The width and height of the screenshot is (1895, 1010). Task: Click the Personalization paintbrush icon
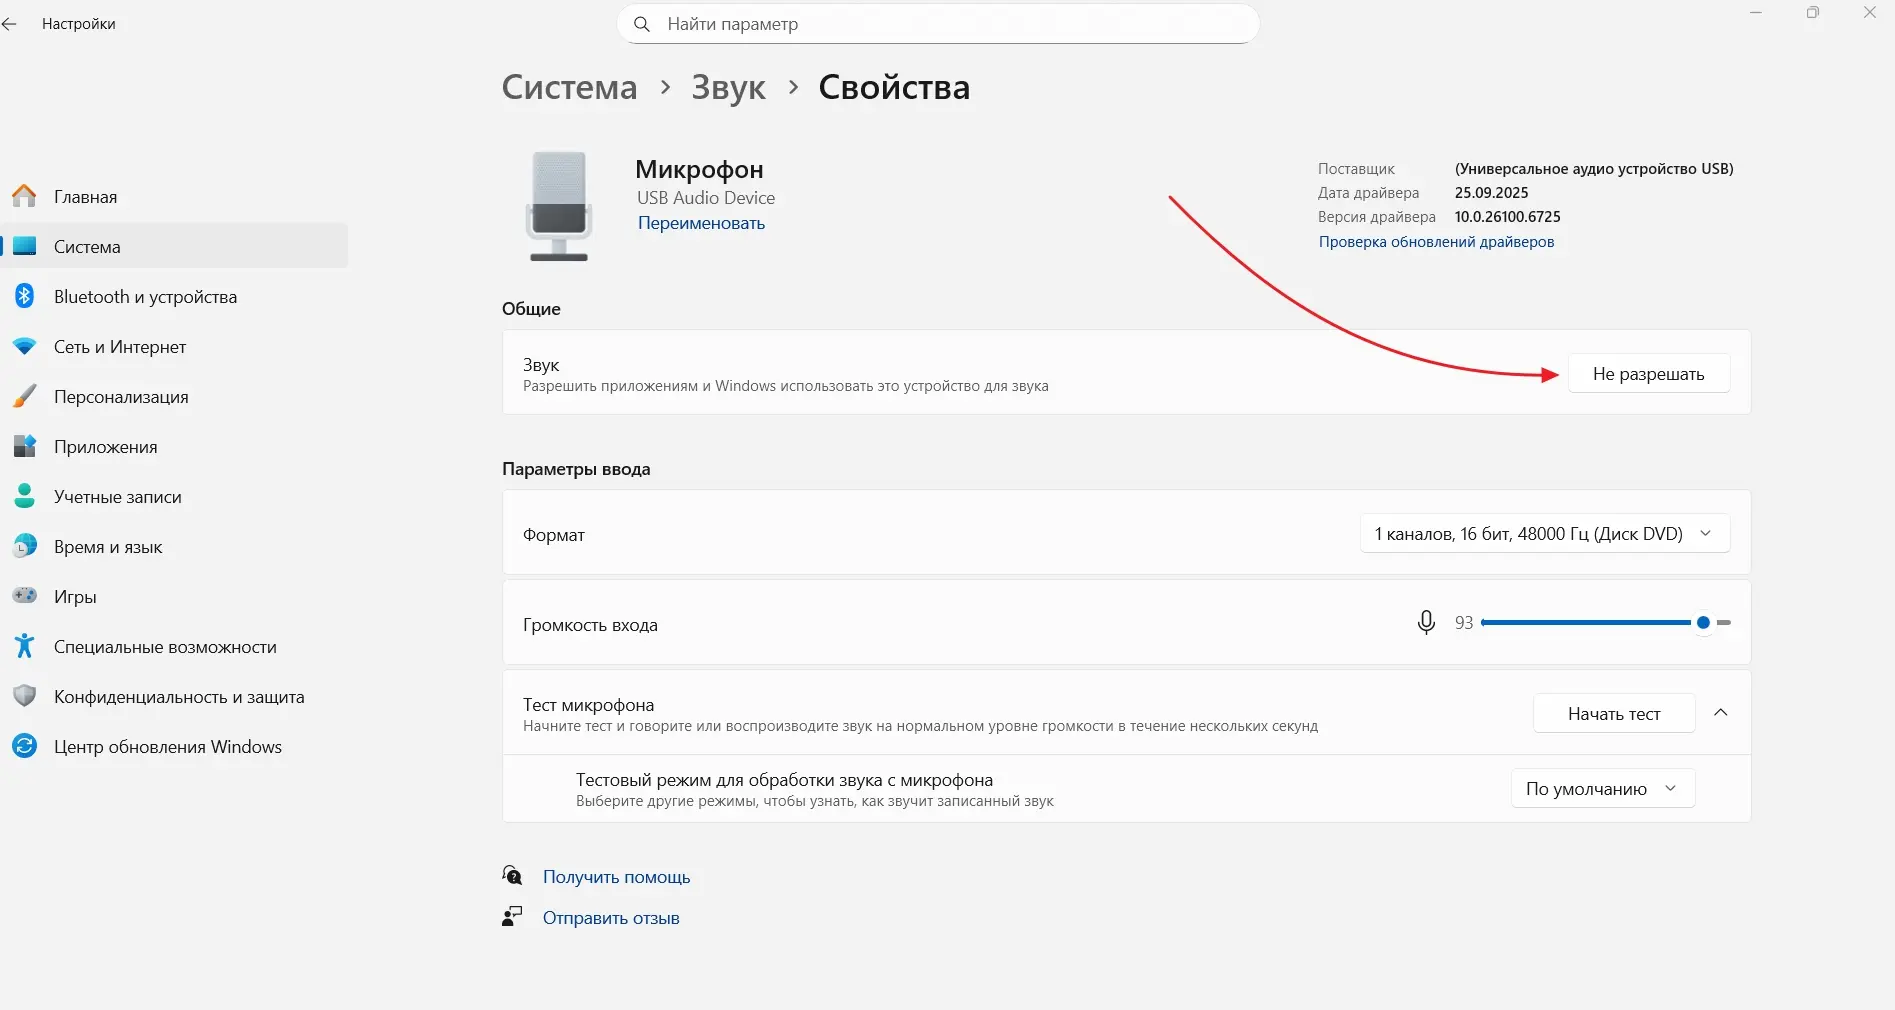[25, 396]
